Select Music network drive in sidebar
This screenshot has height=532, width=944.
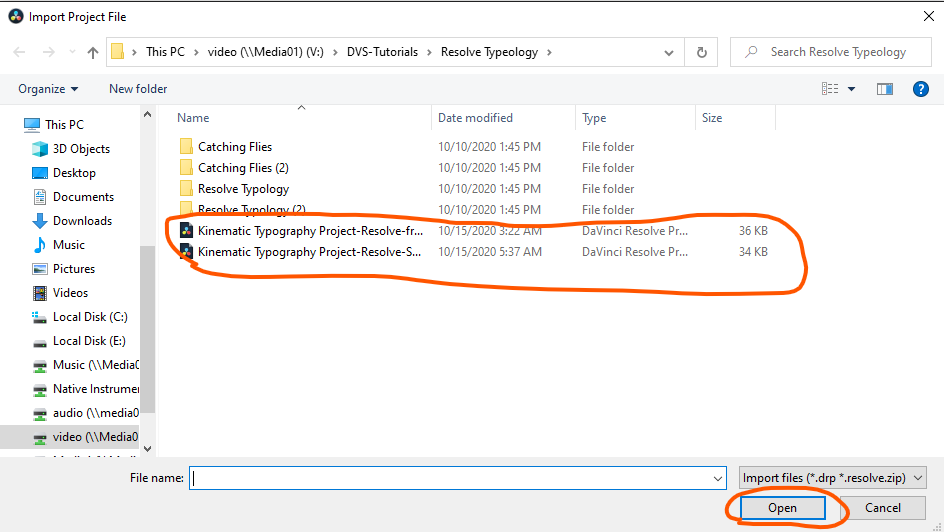[85, 365]
